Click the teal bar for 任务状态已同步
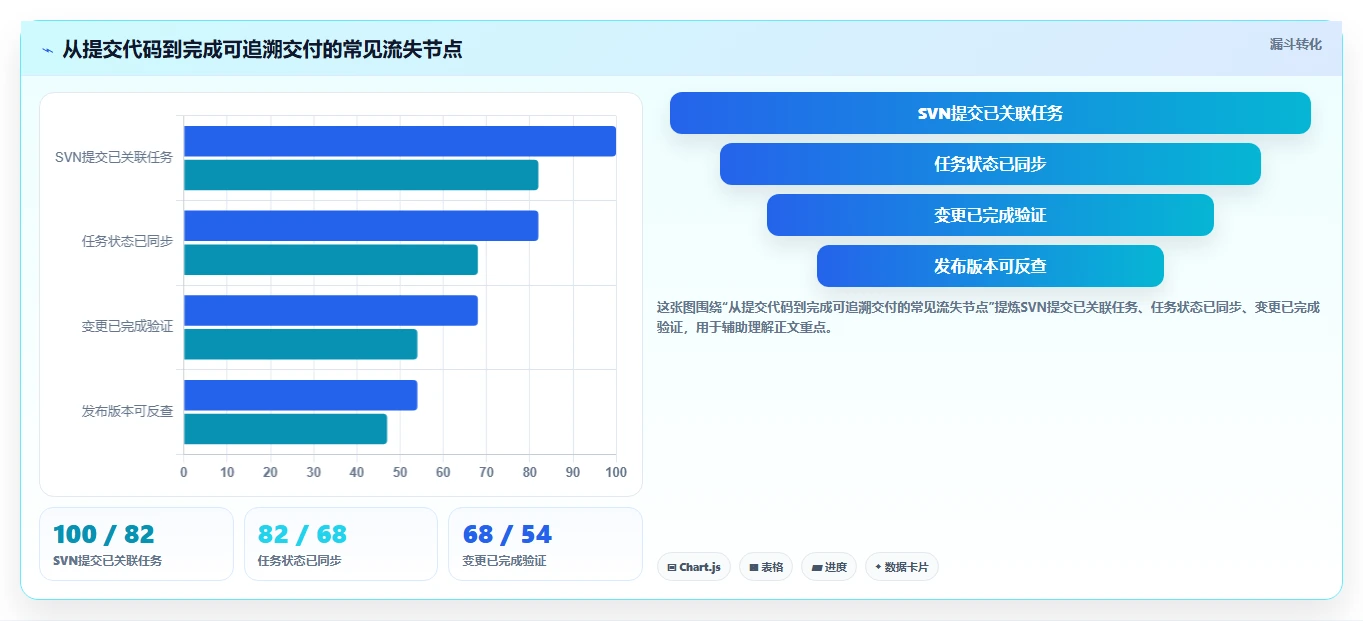This screenshot has width=1363, height=621. [331, 260]
